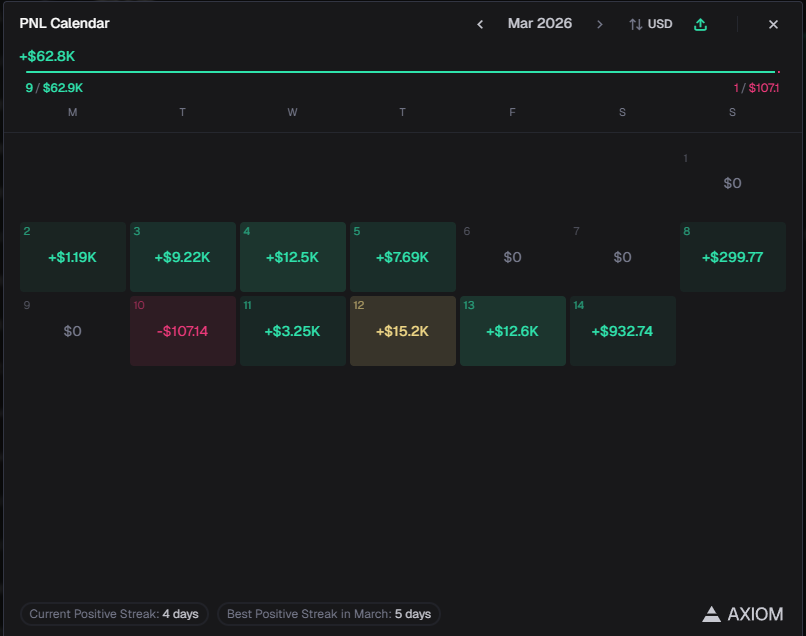The width and height of the screenshot is (806, 636).
Task: Click the F weekday column header
Action: (x=512, y=112)
